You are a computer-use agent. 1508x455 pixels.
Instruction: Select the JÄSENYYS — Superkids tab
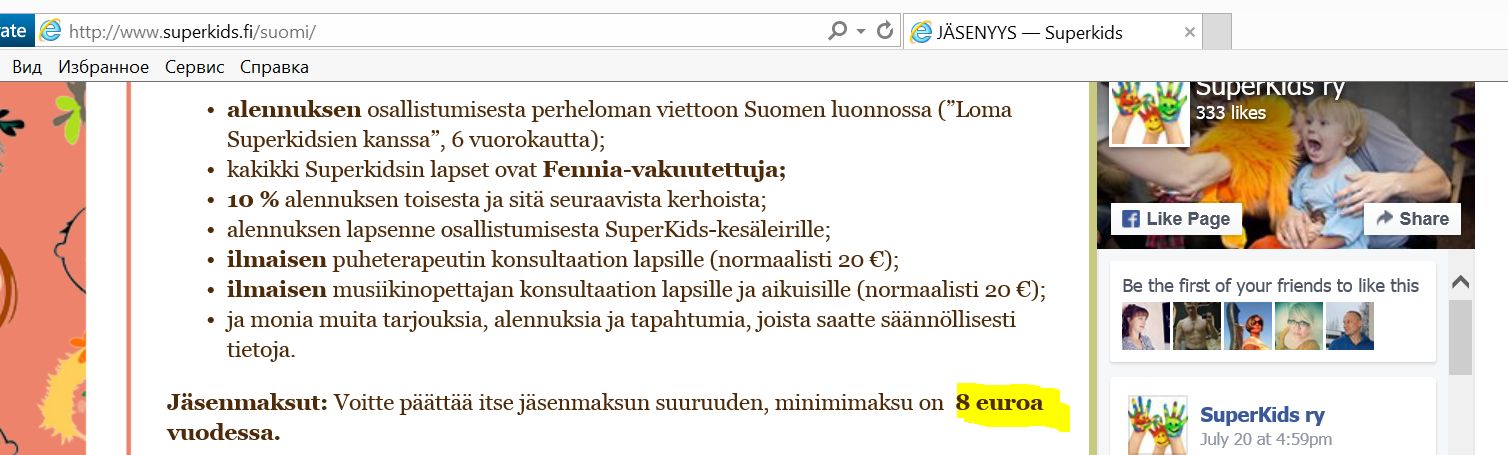[x=1042, y=33]
